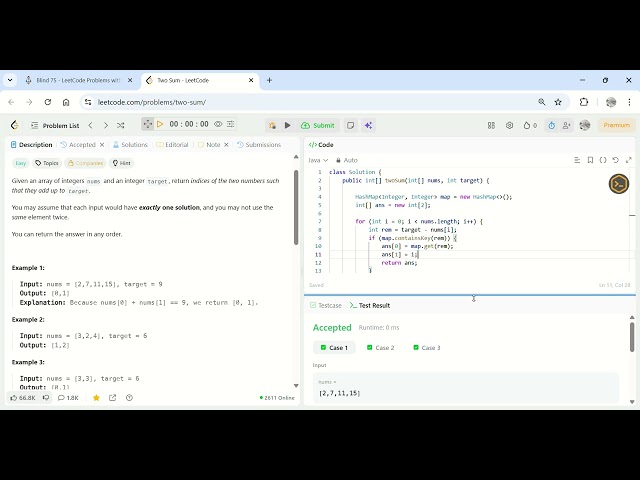Open a new browser tab

pyautogui.click(x=269, y=80)
